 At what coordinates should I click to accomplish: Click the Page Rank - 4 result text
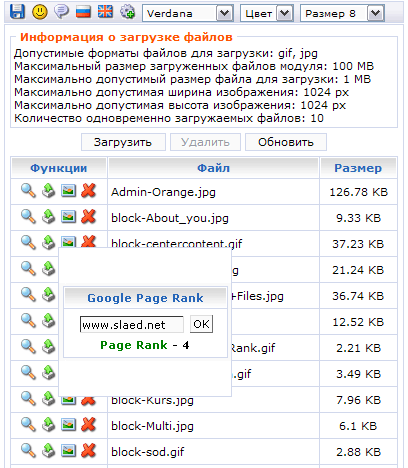145,345
